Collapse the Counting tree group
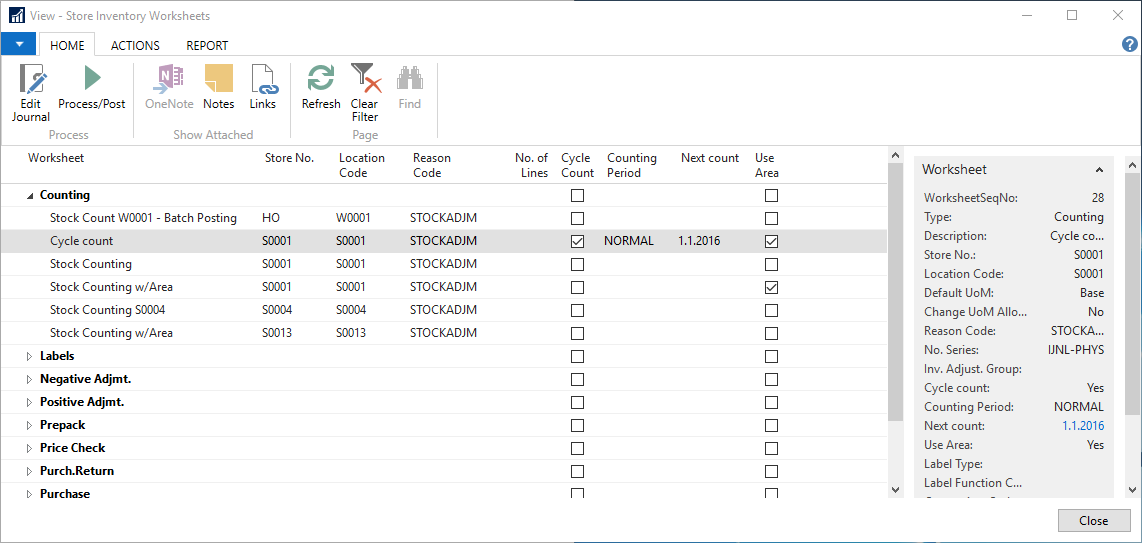1142x543 pixels. click(x=29, y=196)
